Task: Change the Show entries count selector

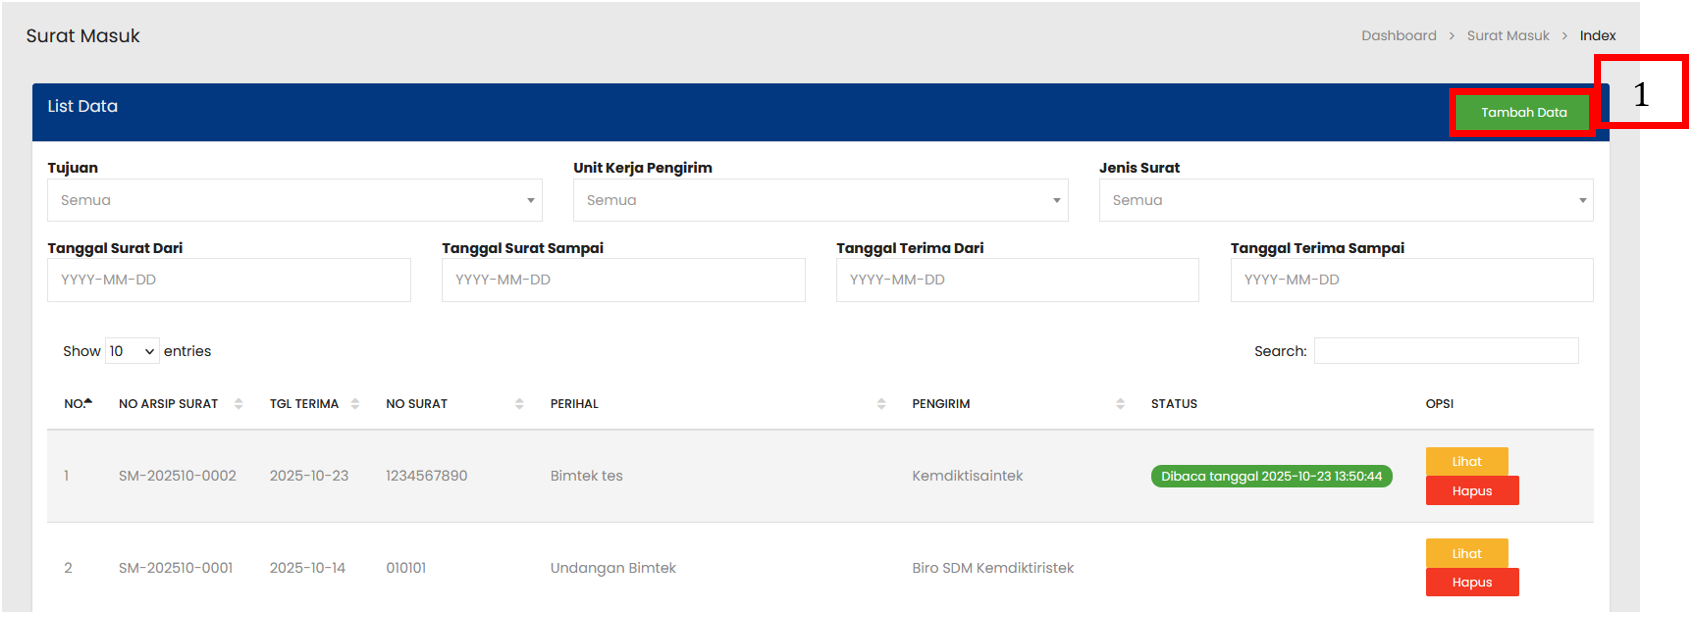Action: (x=132, y=351)
